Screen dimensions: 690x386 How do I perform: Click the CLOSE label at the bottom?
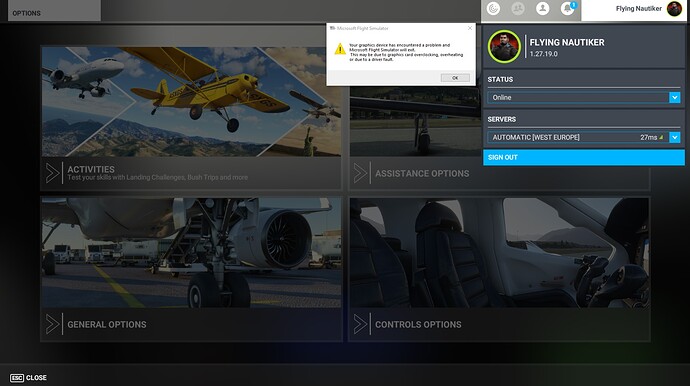tap(36, 378)
